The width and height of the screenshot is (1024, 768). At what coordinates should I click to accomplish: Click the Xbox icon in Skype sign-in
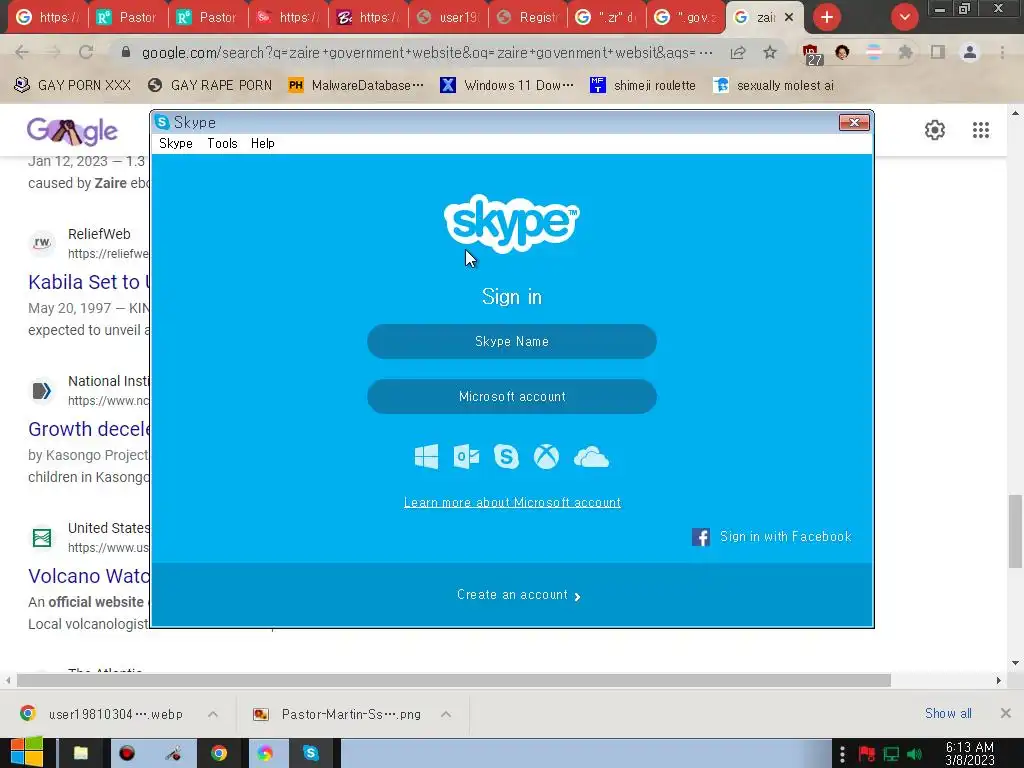[546, 456]
